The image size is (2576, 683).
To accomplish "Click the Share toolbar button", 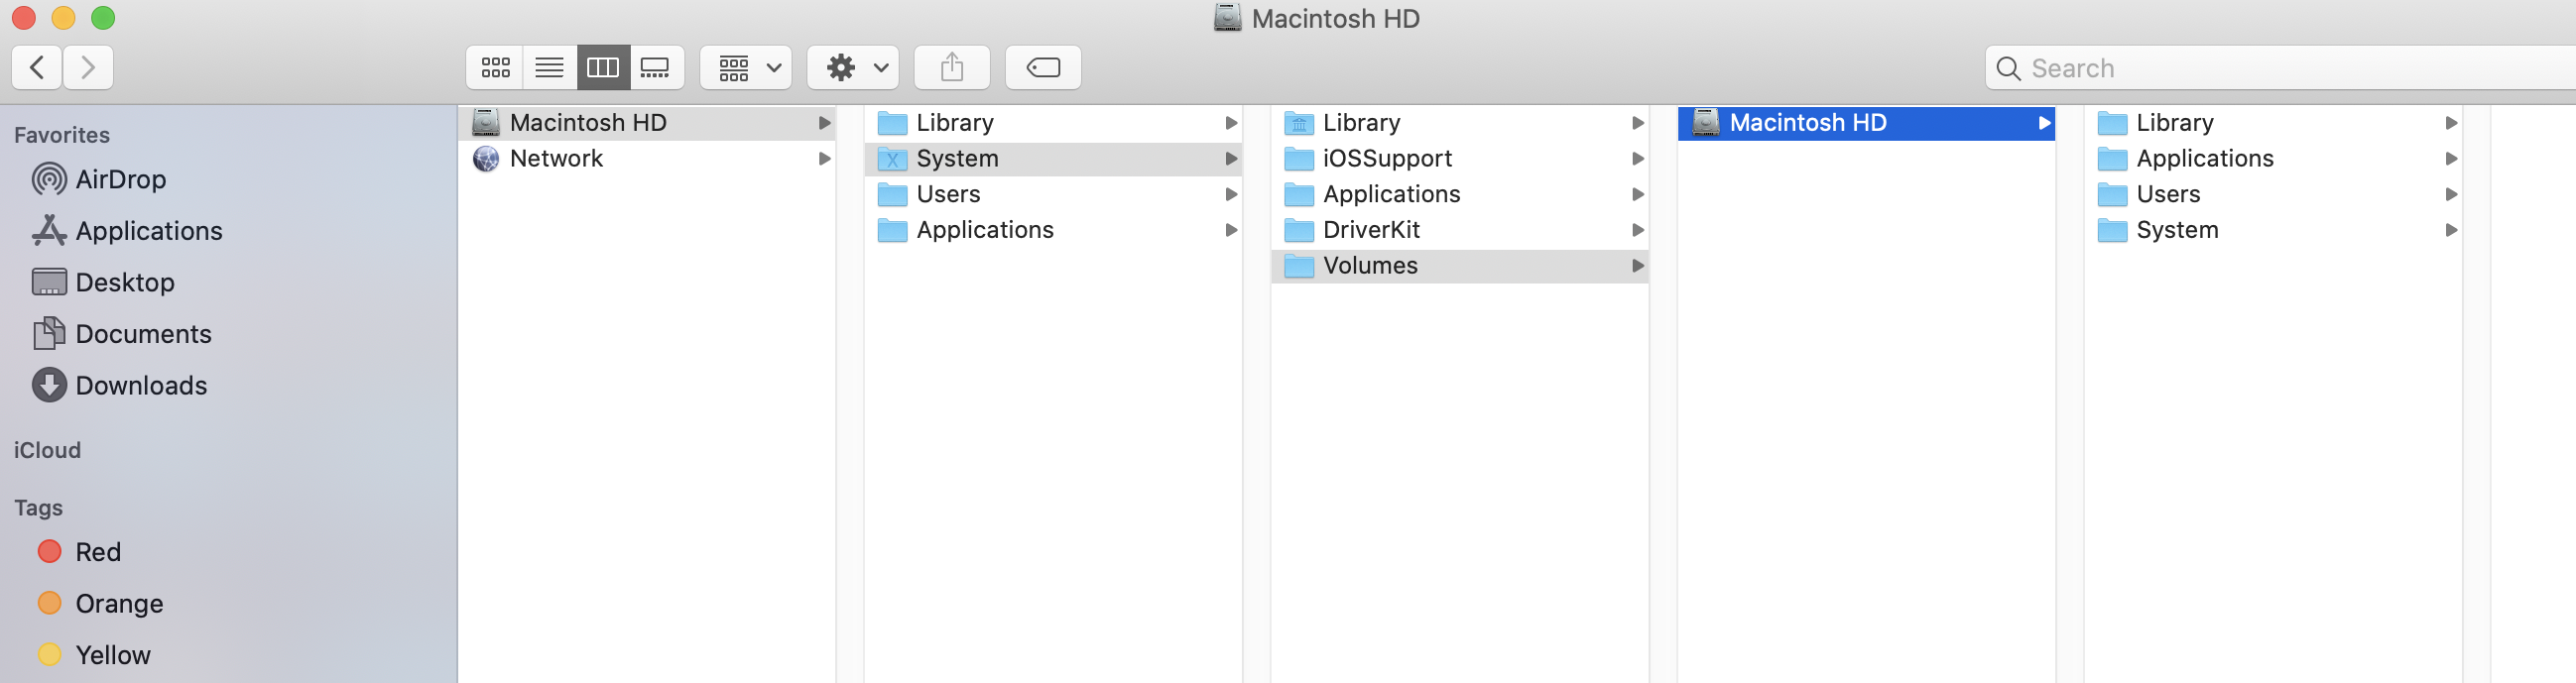I will [952, 67].
